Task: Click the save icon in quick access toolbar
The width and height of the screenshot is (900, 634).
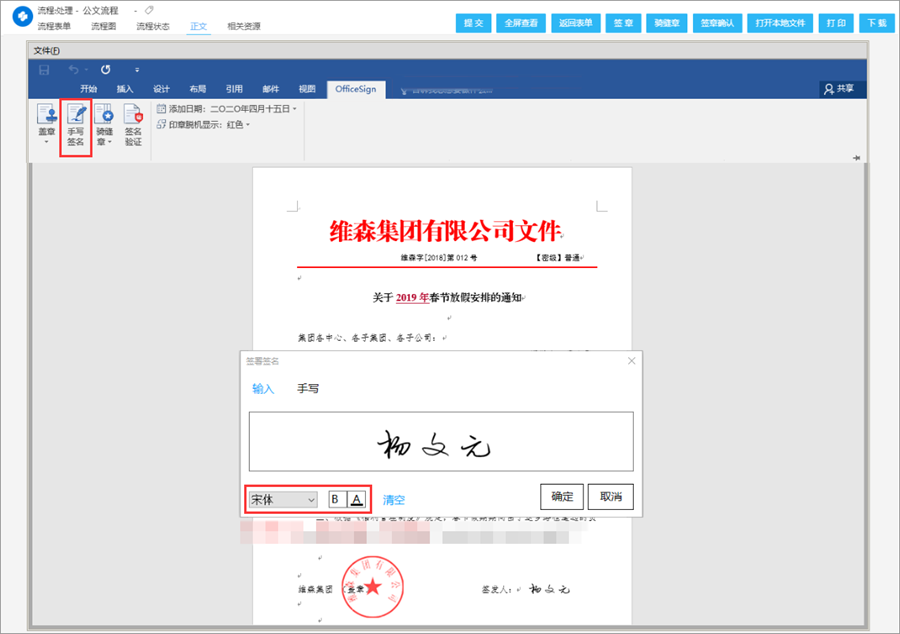Action: pyautogui.click(x=44, y=70)
